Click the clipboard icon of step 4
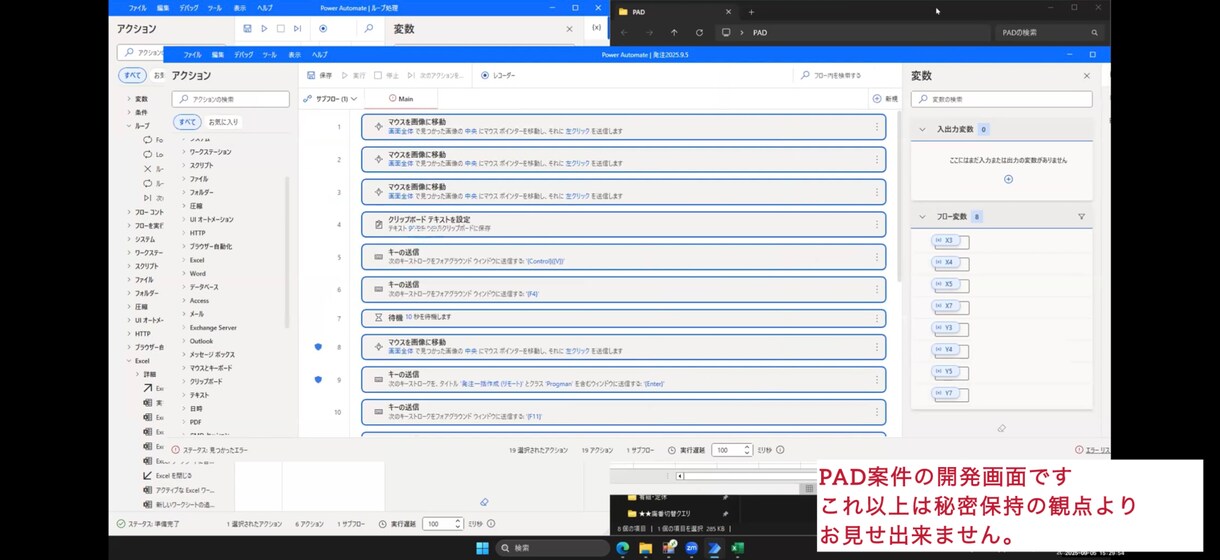Viewport: 1220px width, 560px height. coord(378,224)
